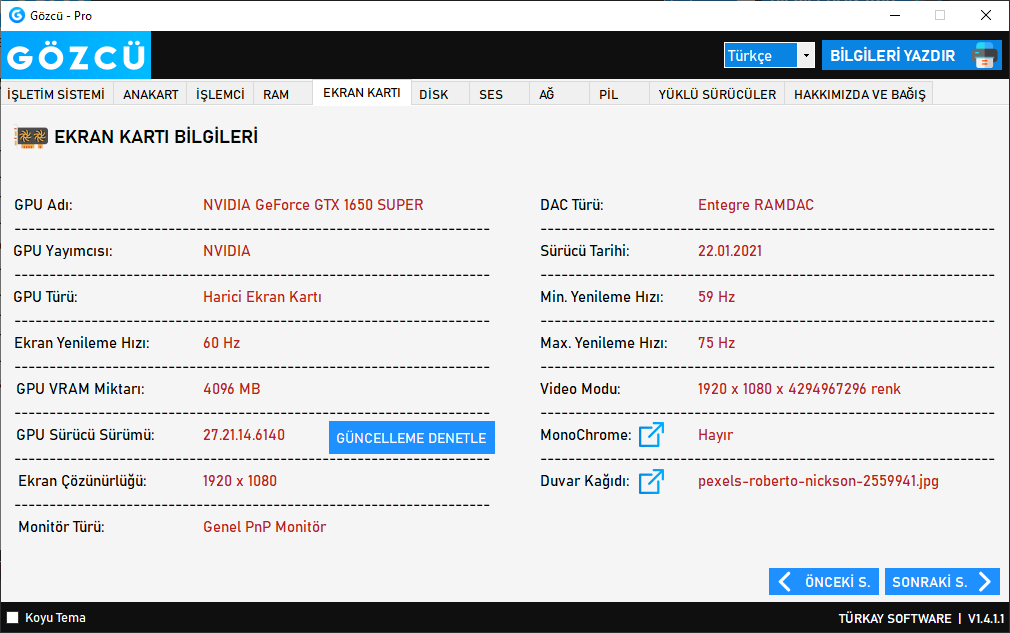Click the GPU Yayımcısı value NVIDIA
This screenshot has height=633, width=1010.
[x=227, y=250]
